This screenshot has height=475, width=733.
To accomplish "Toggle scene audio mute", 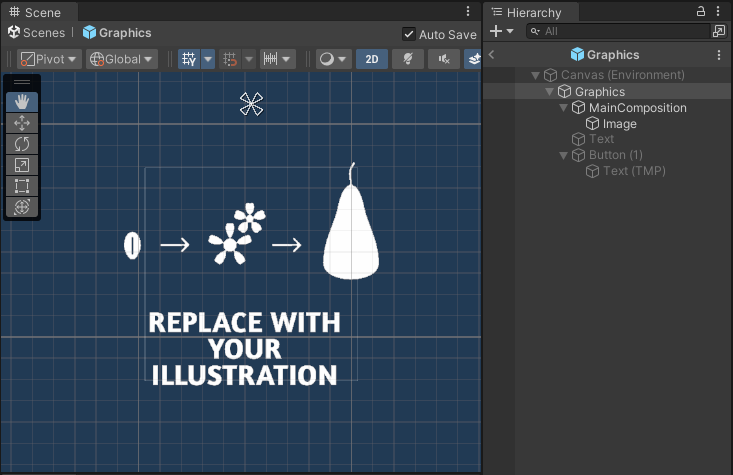I will 443,59.
